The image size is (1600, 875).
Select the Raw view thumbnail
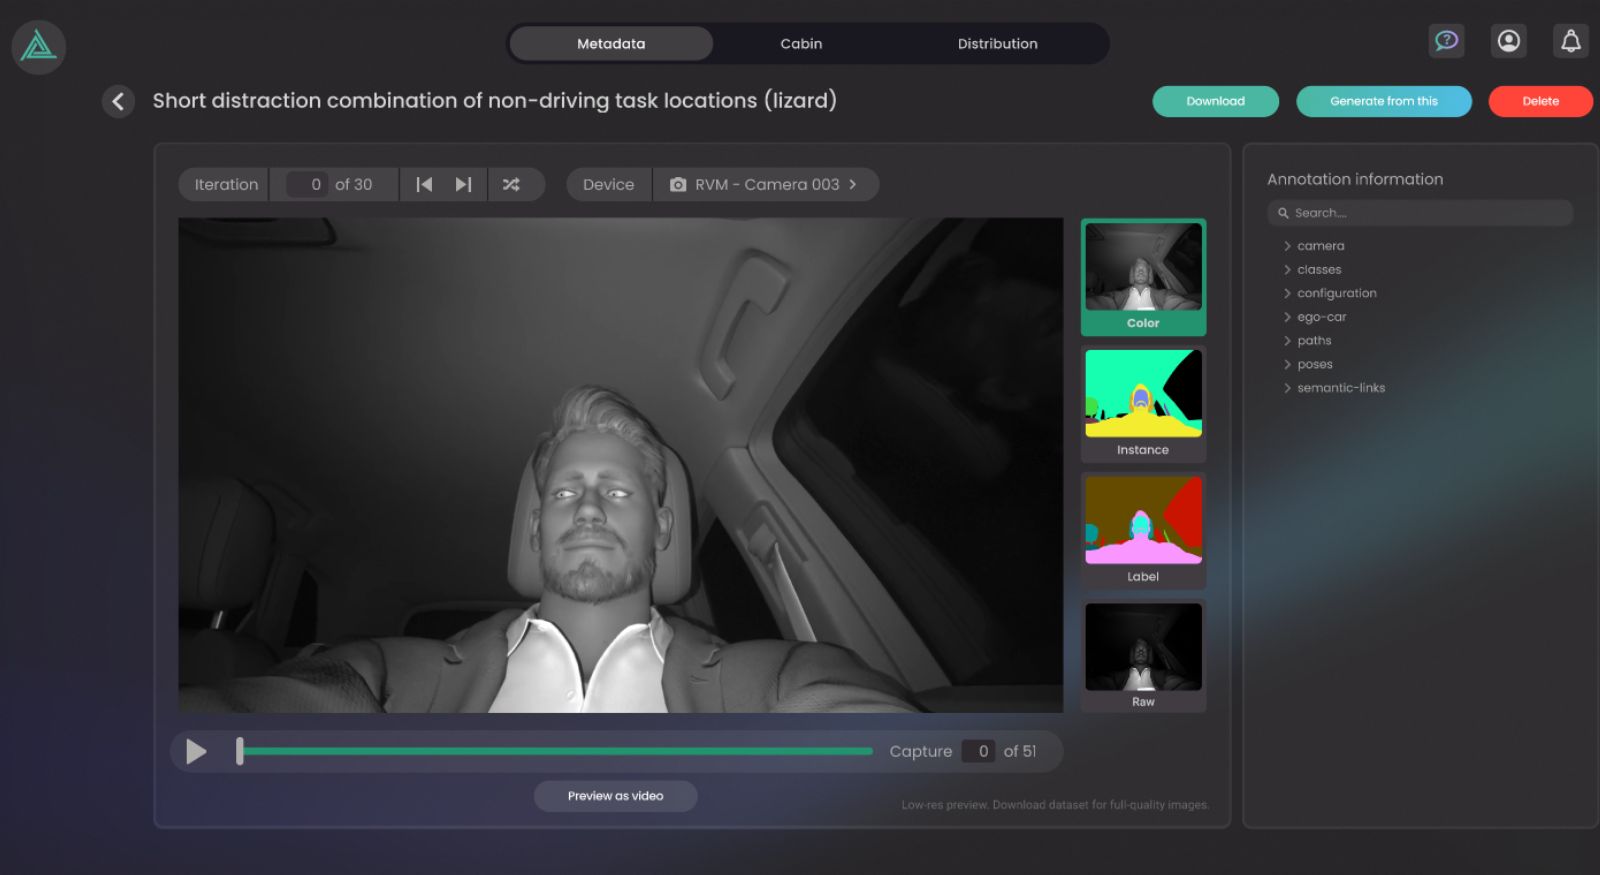pyautogui.click(x=1143, y=656)
